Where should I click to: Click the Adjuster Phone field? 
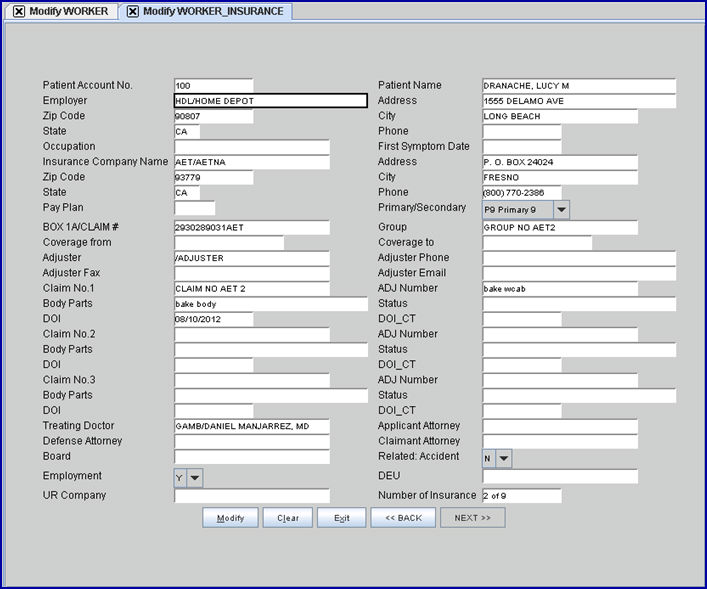579,258
